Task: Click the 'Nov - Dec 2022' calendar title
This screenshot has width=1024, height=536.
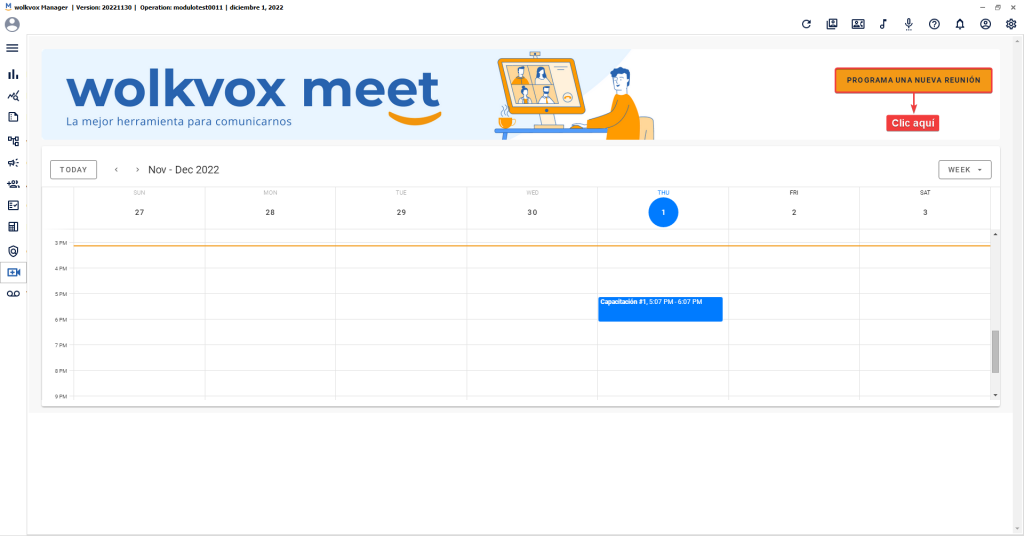Action: pyautogui.click(x=184, y=170)
